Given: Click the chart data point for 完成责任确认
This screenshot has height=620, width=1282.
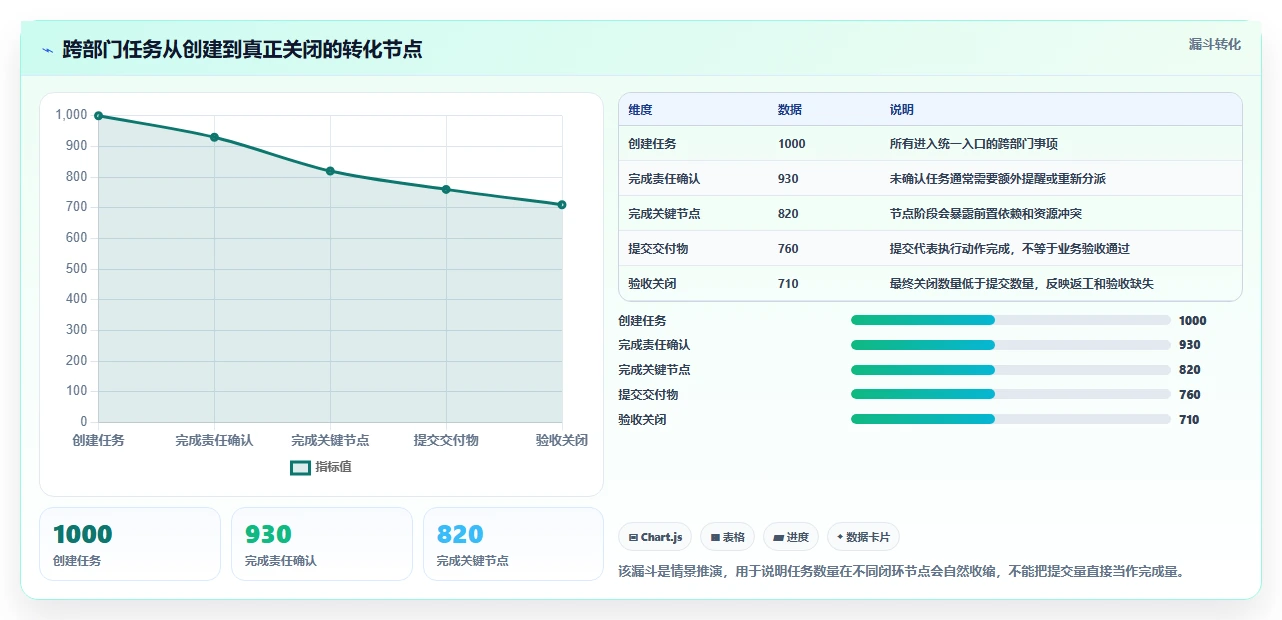Looking at the screenshot, I should tap(214, 137).
